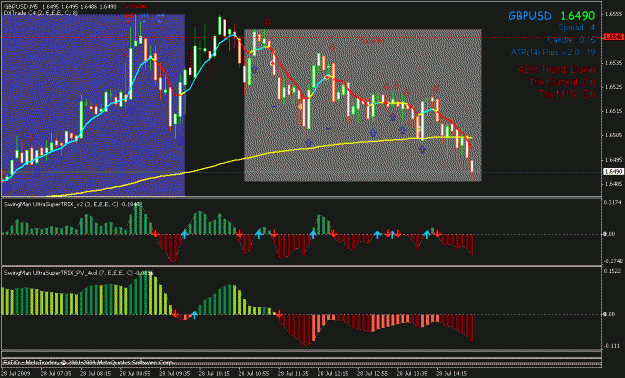
Task: Click the 1.6495 price axis label
Action: click(x=613, y=159)
